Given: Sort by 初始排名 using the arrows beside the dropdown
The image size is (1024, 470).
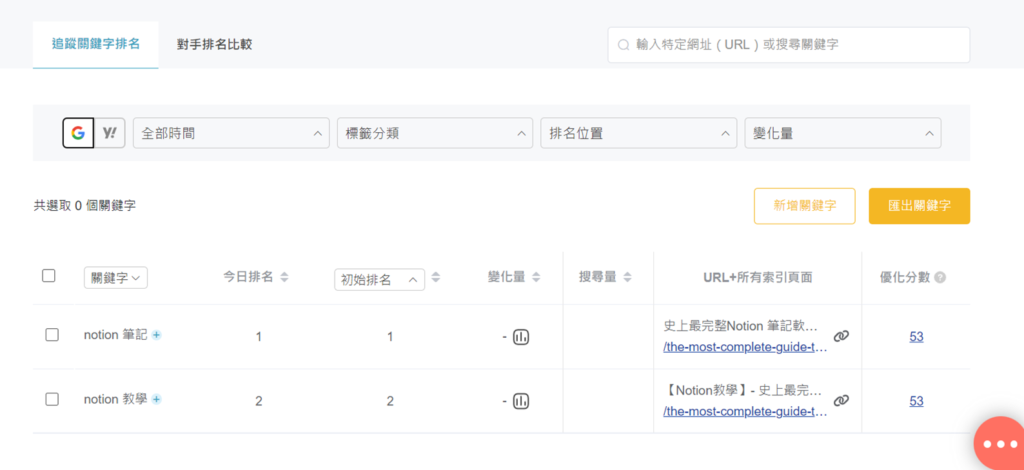Looking at the screenshot, I should coord(436,277).
